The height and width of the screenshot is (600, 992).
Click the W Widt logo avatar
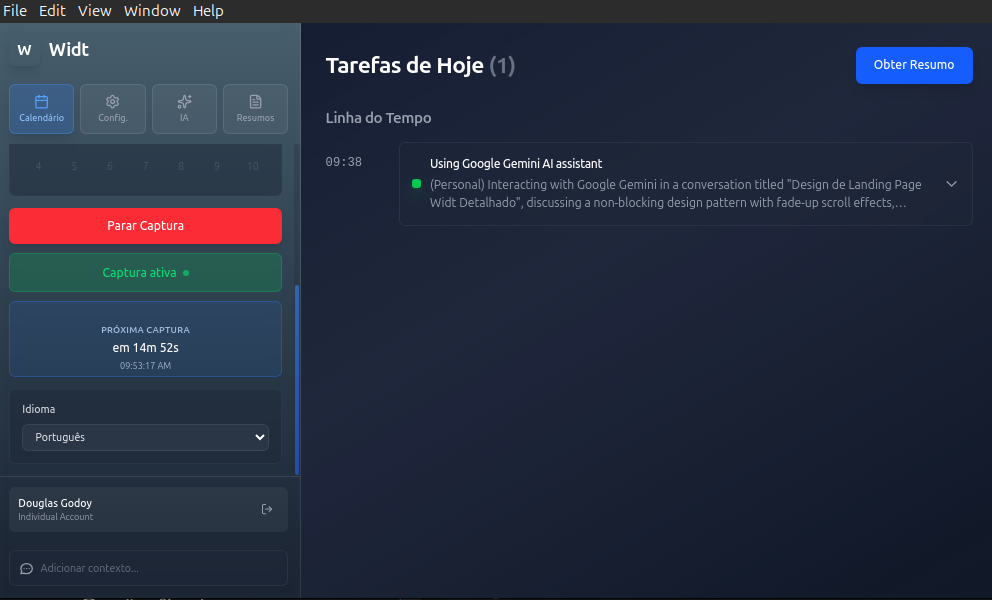click(x=23, y=49)
